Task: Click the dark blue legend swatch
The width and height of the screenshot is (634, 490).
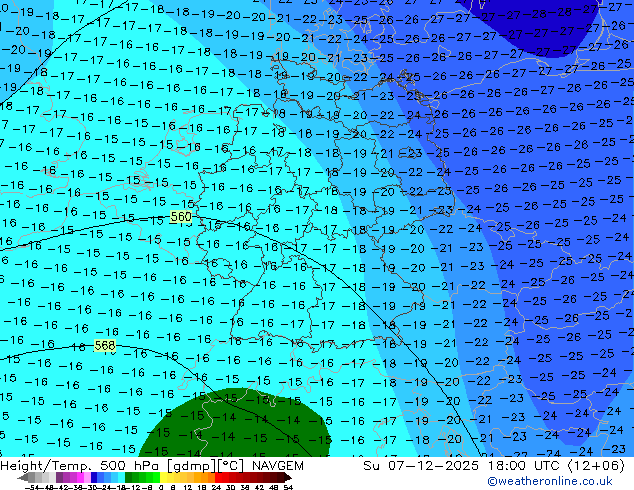Action: 94,477
